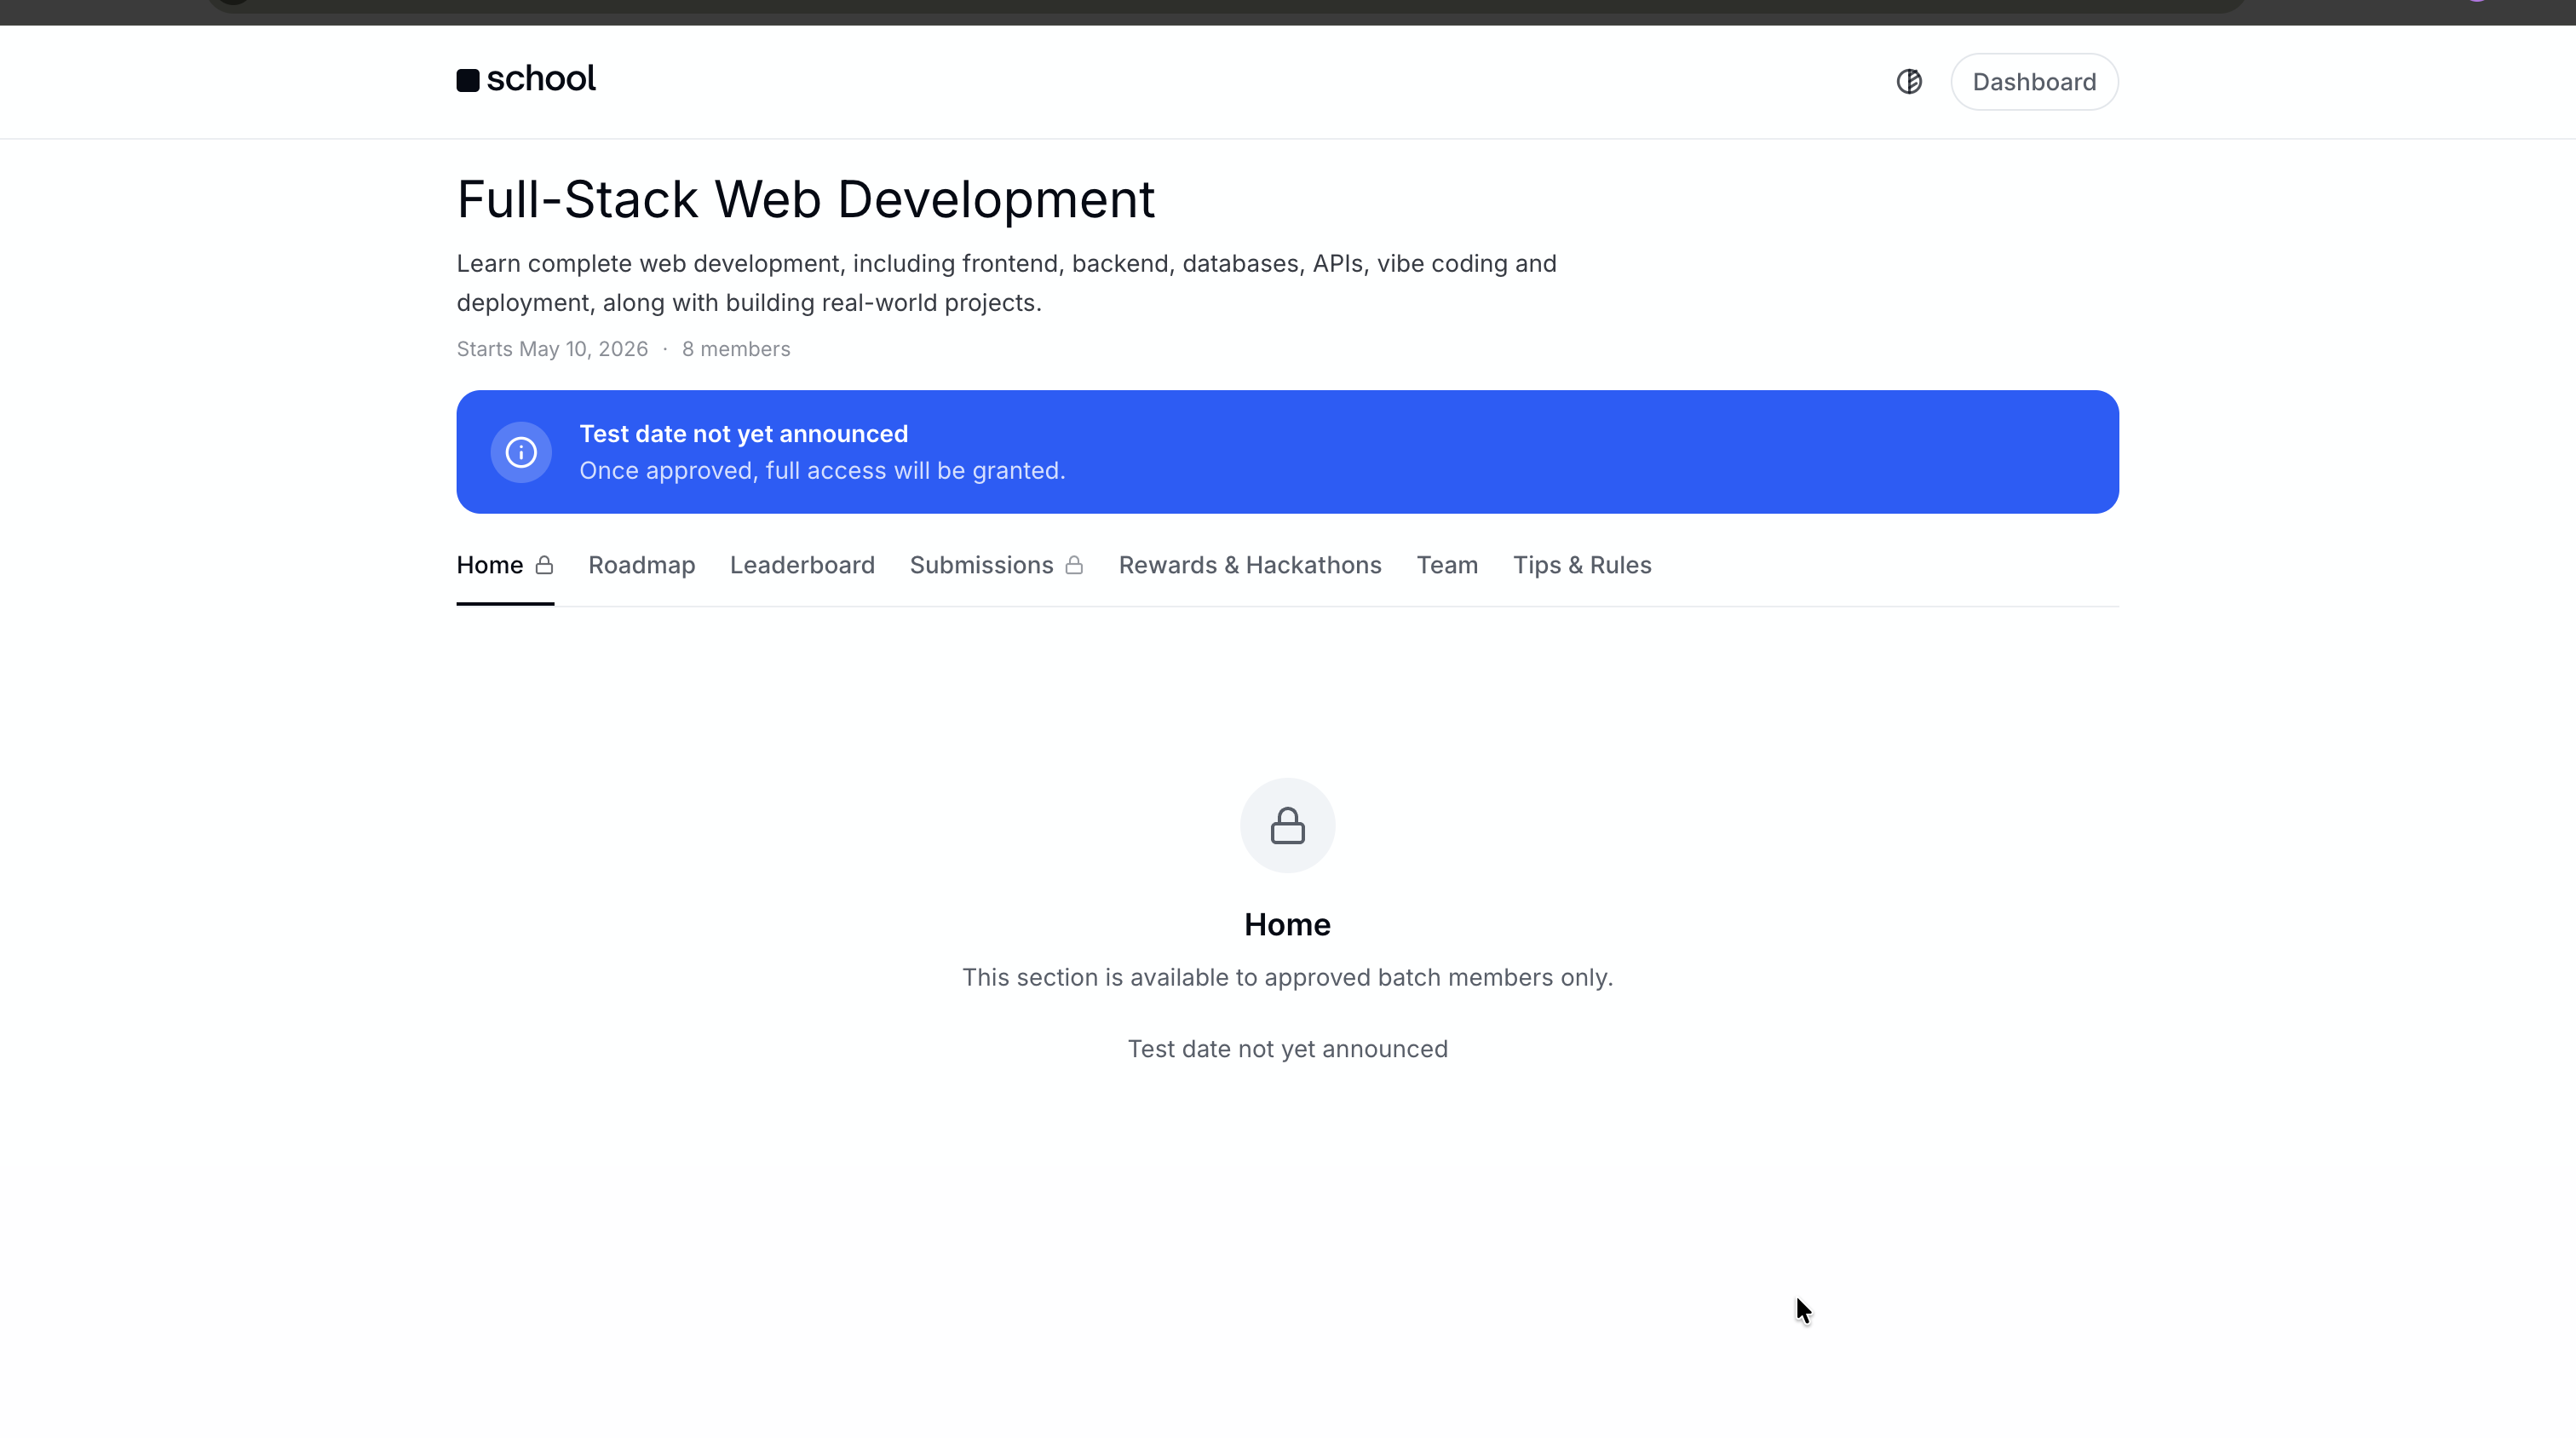Switch to the Roadmap tab
The image size is (2576, 1438).
[x=641, y=565]
